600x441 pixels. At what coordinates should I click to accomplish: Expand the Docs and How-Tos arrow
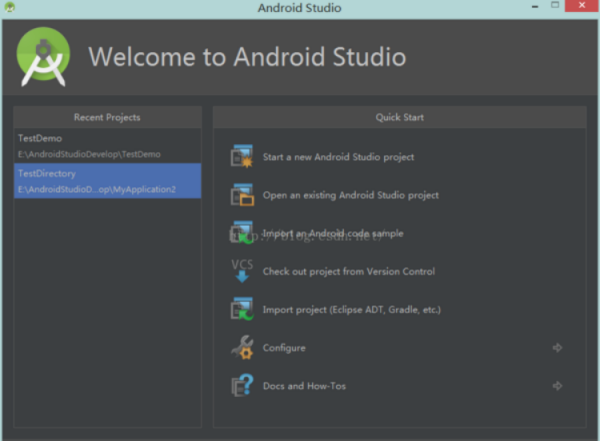click(x=557, y=386)
